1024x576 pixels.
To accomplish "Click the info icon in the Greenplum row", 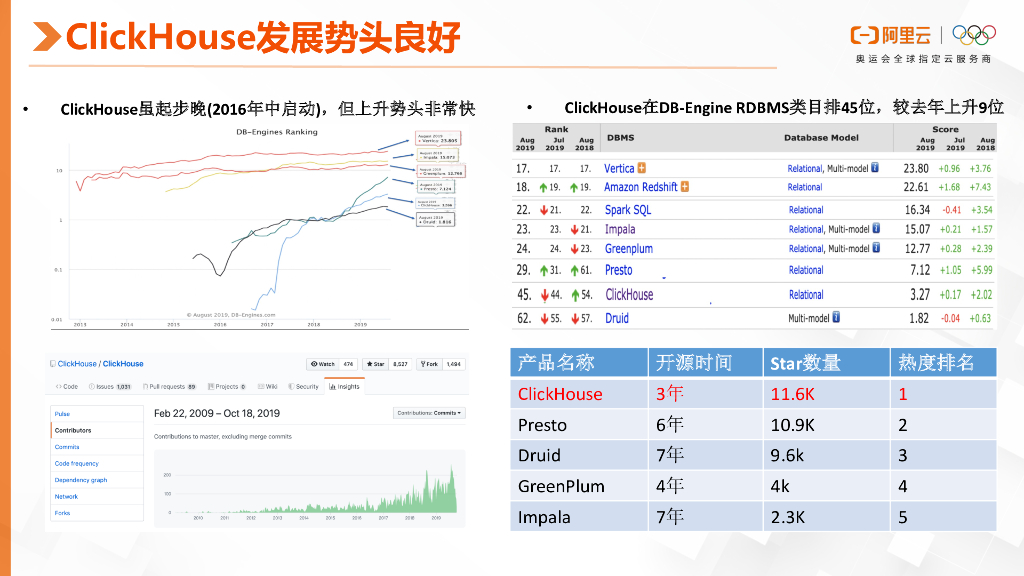I will click(x=876, y=248).
